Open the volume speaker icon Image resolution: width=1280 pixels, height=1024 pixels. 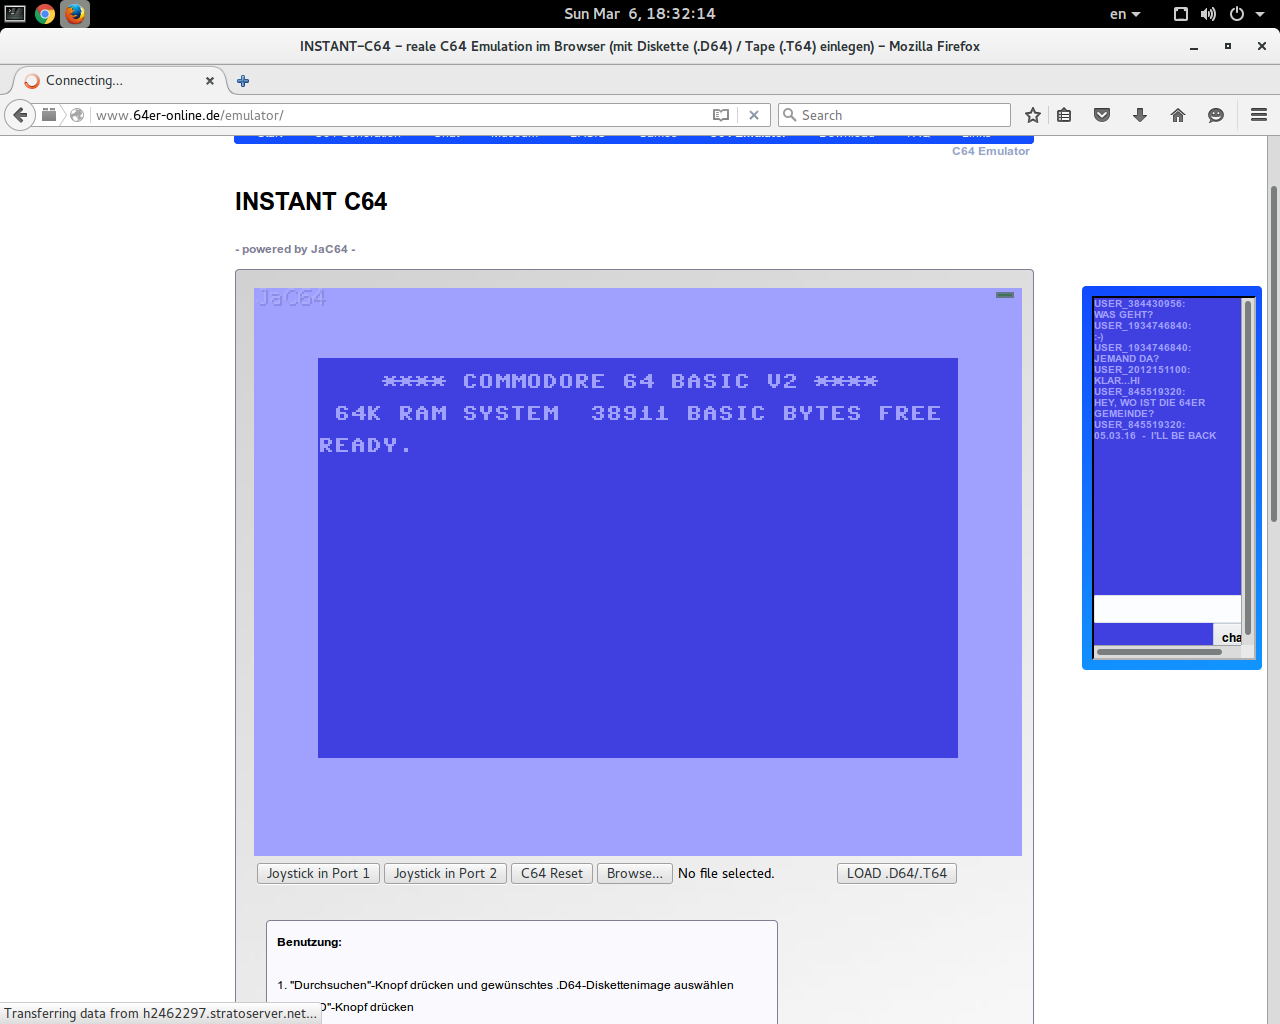coord(1208,14)
